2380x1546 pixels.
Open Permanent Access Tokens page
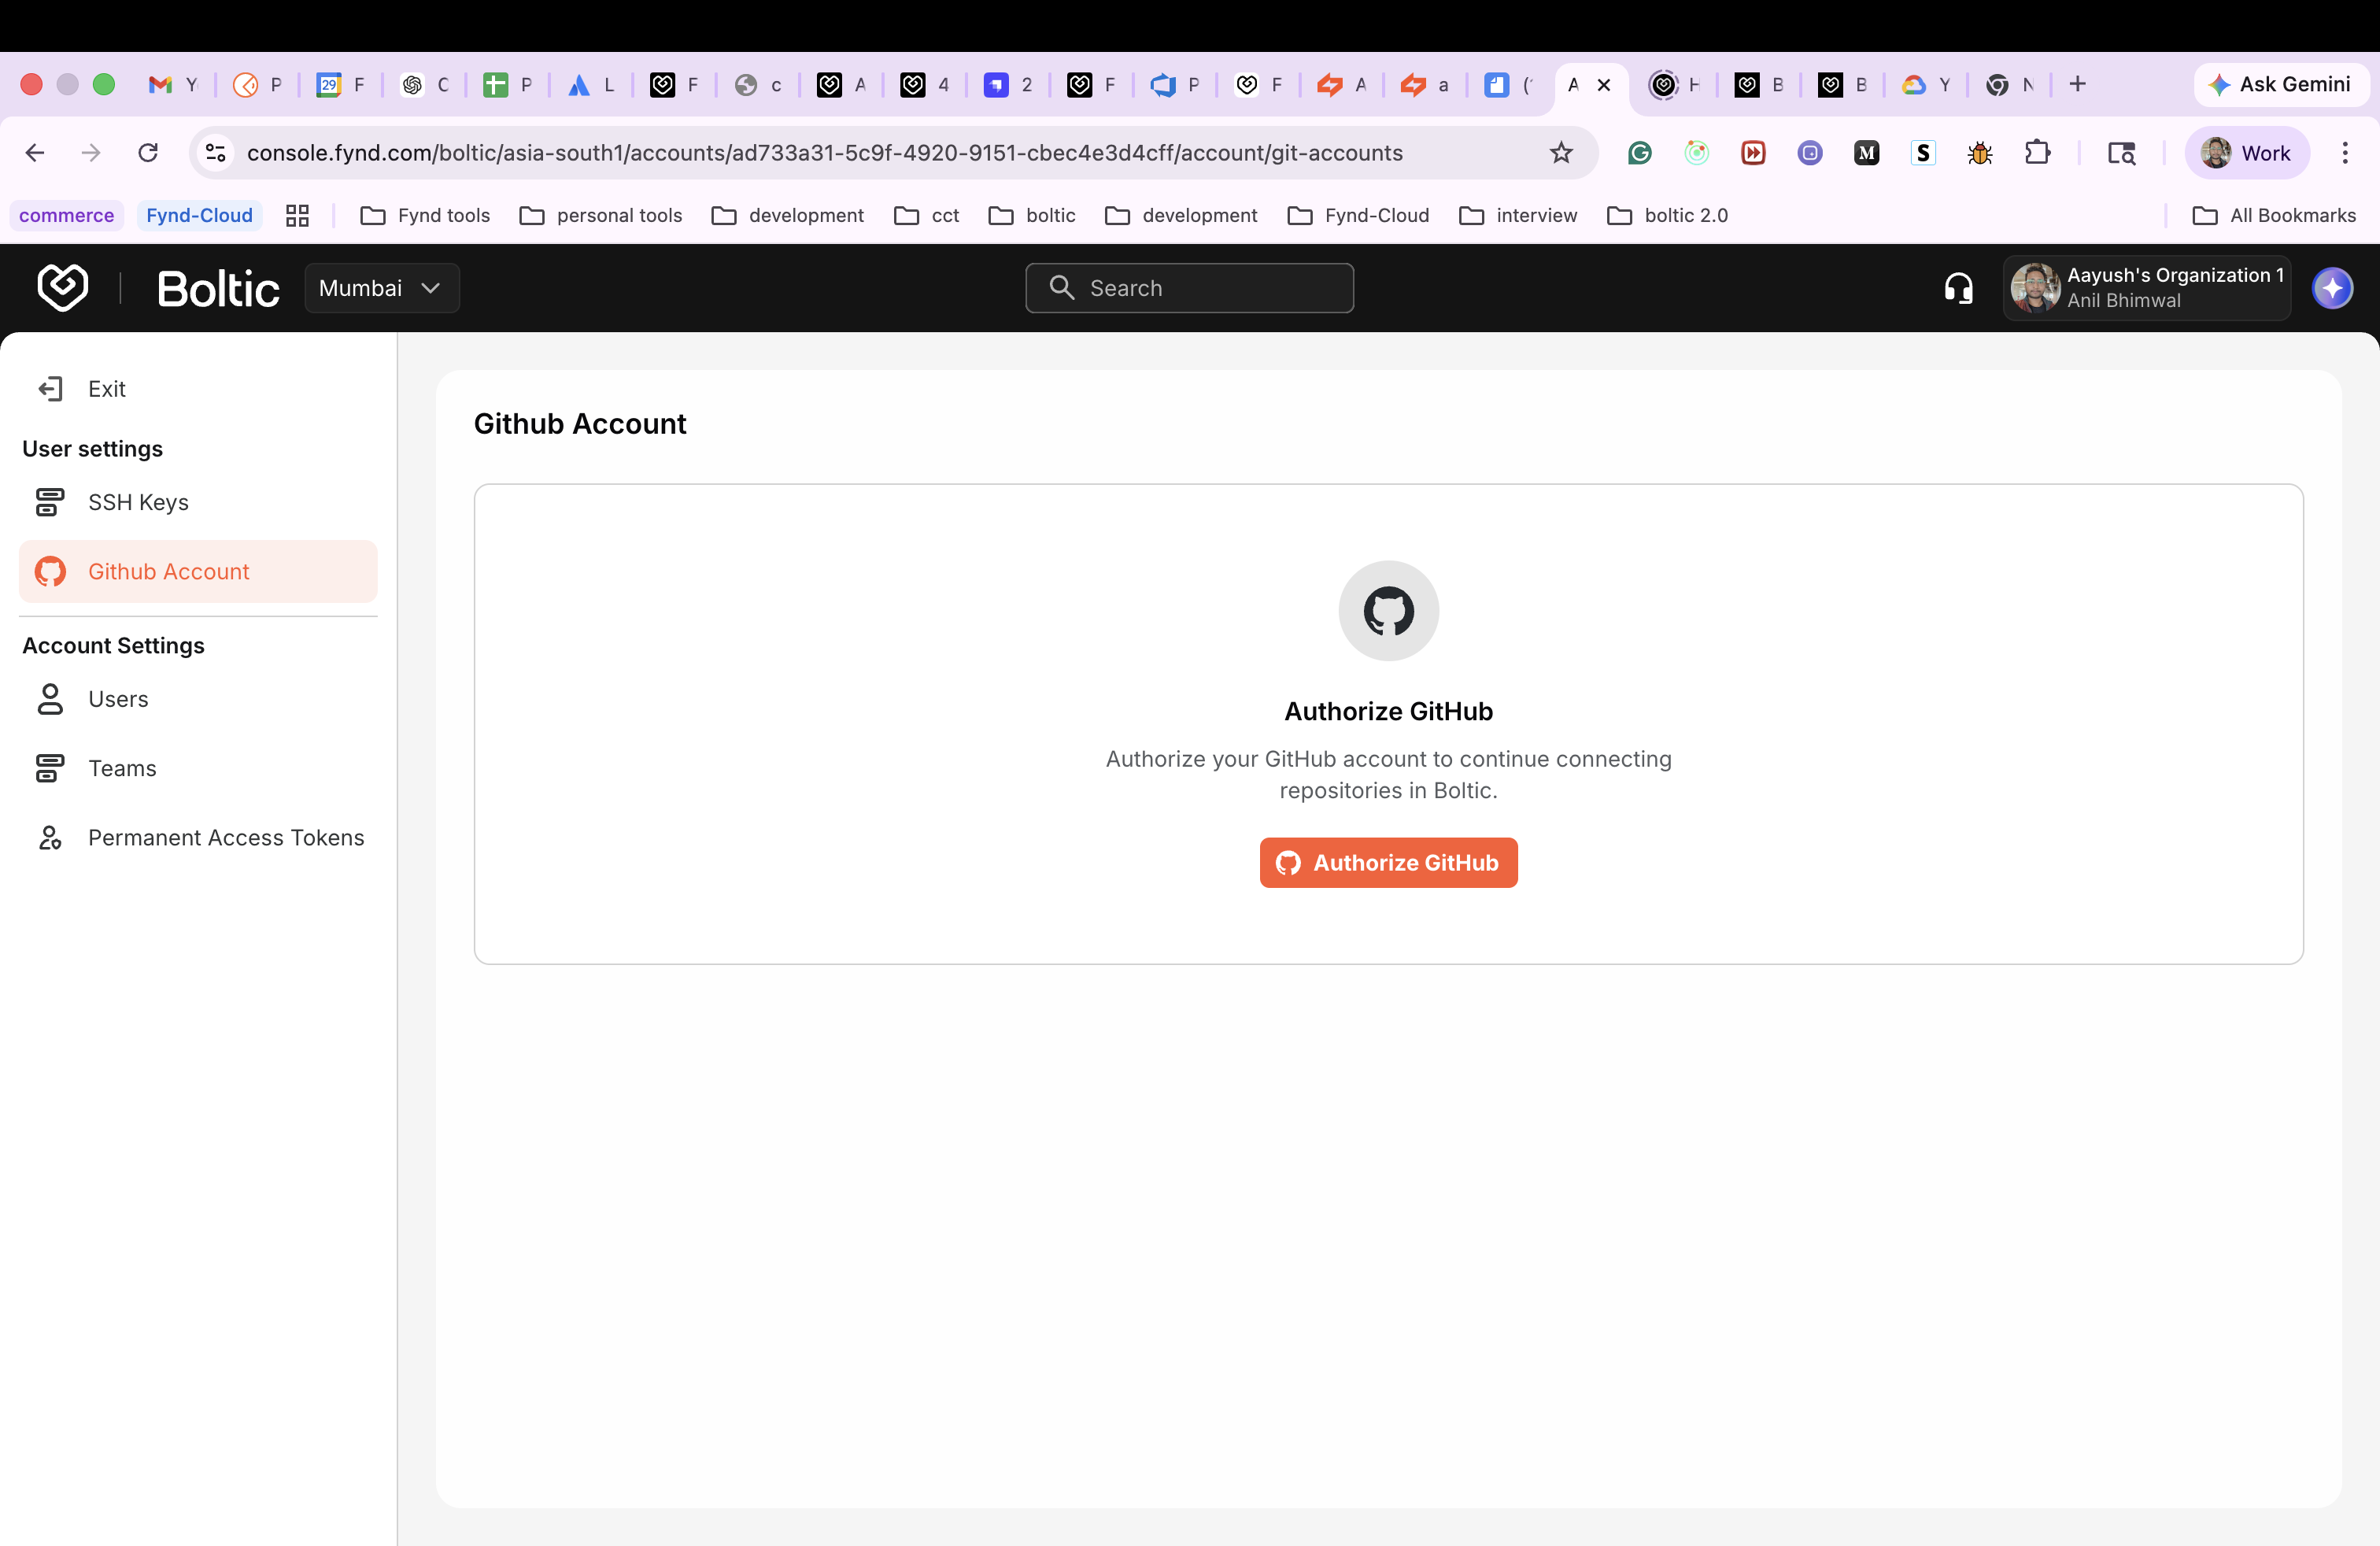tap(200, 837)
